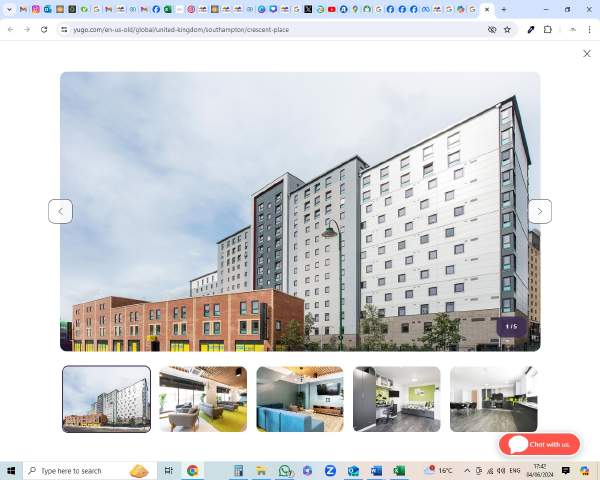This screenshot has height=480, width=600.
Task: Select the kitchen thumbnail
Action: 493,398
